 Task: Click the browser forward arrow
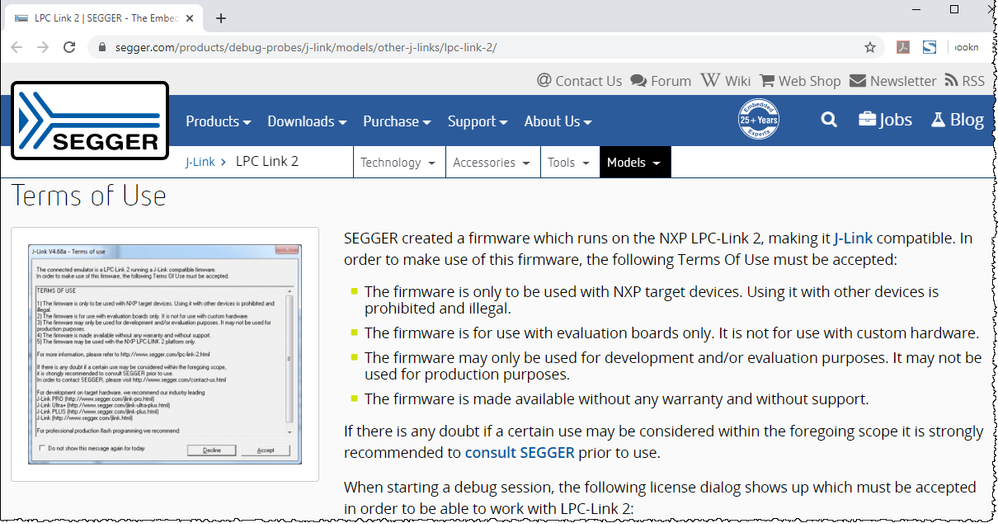(x=43, y=47)
